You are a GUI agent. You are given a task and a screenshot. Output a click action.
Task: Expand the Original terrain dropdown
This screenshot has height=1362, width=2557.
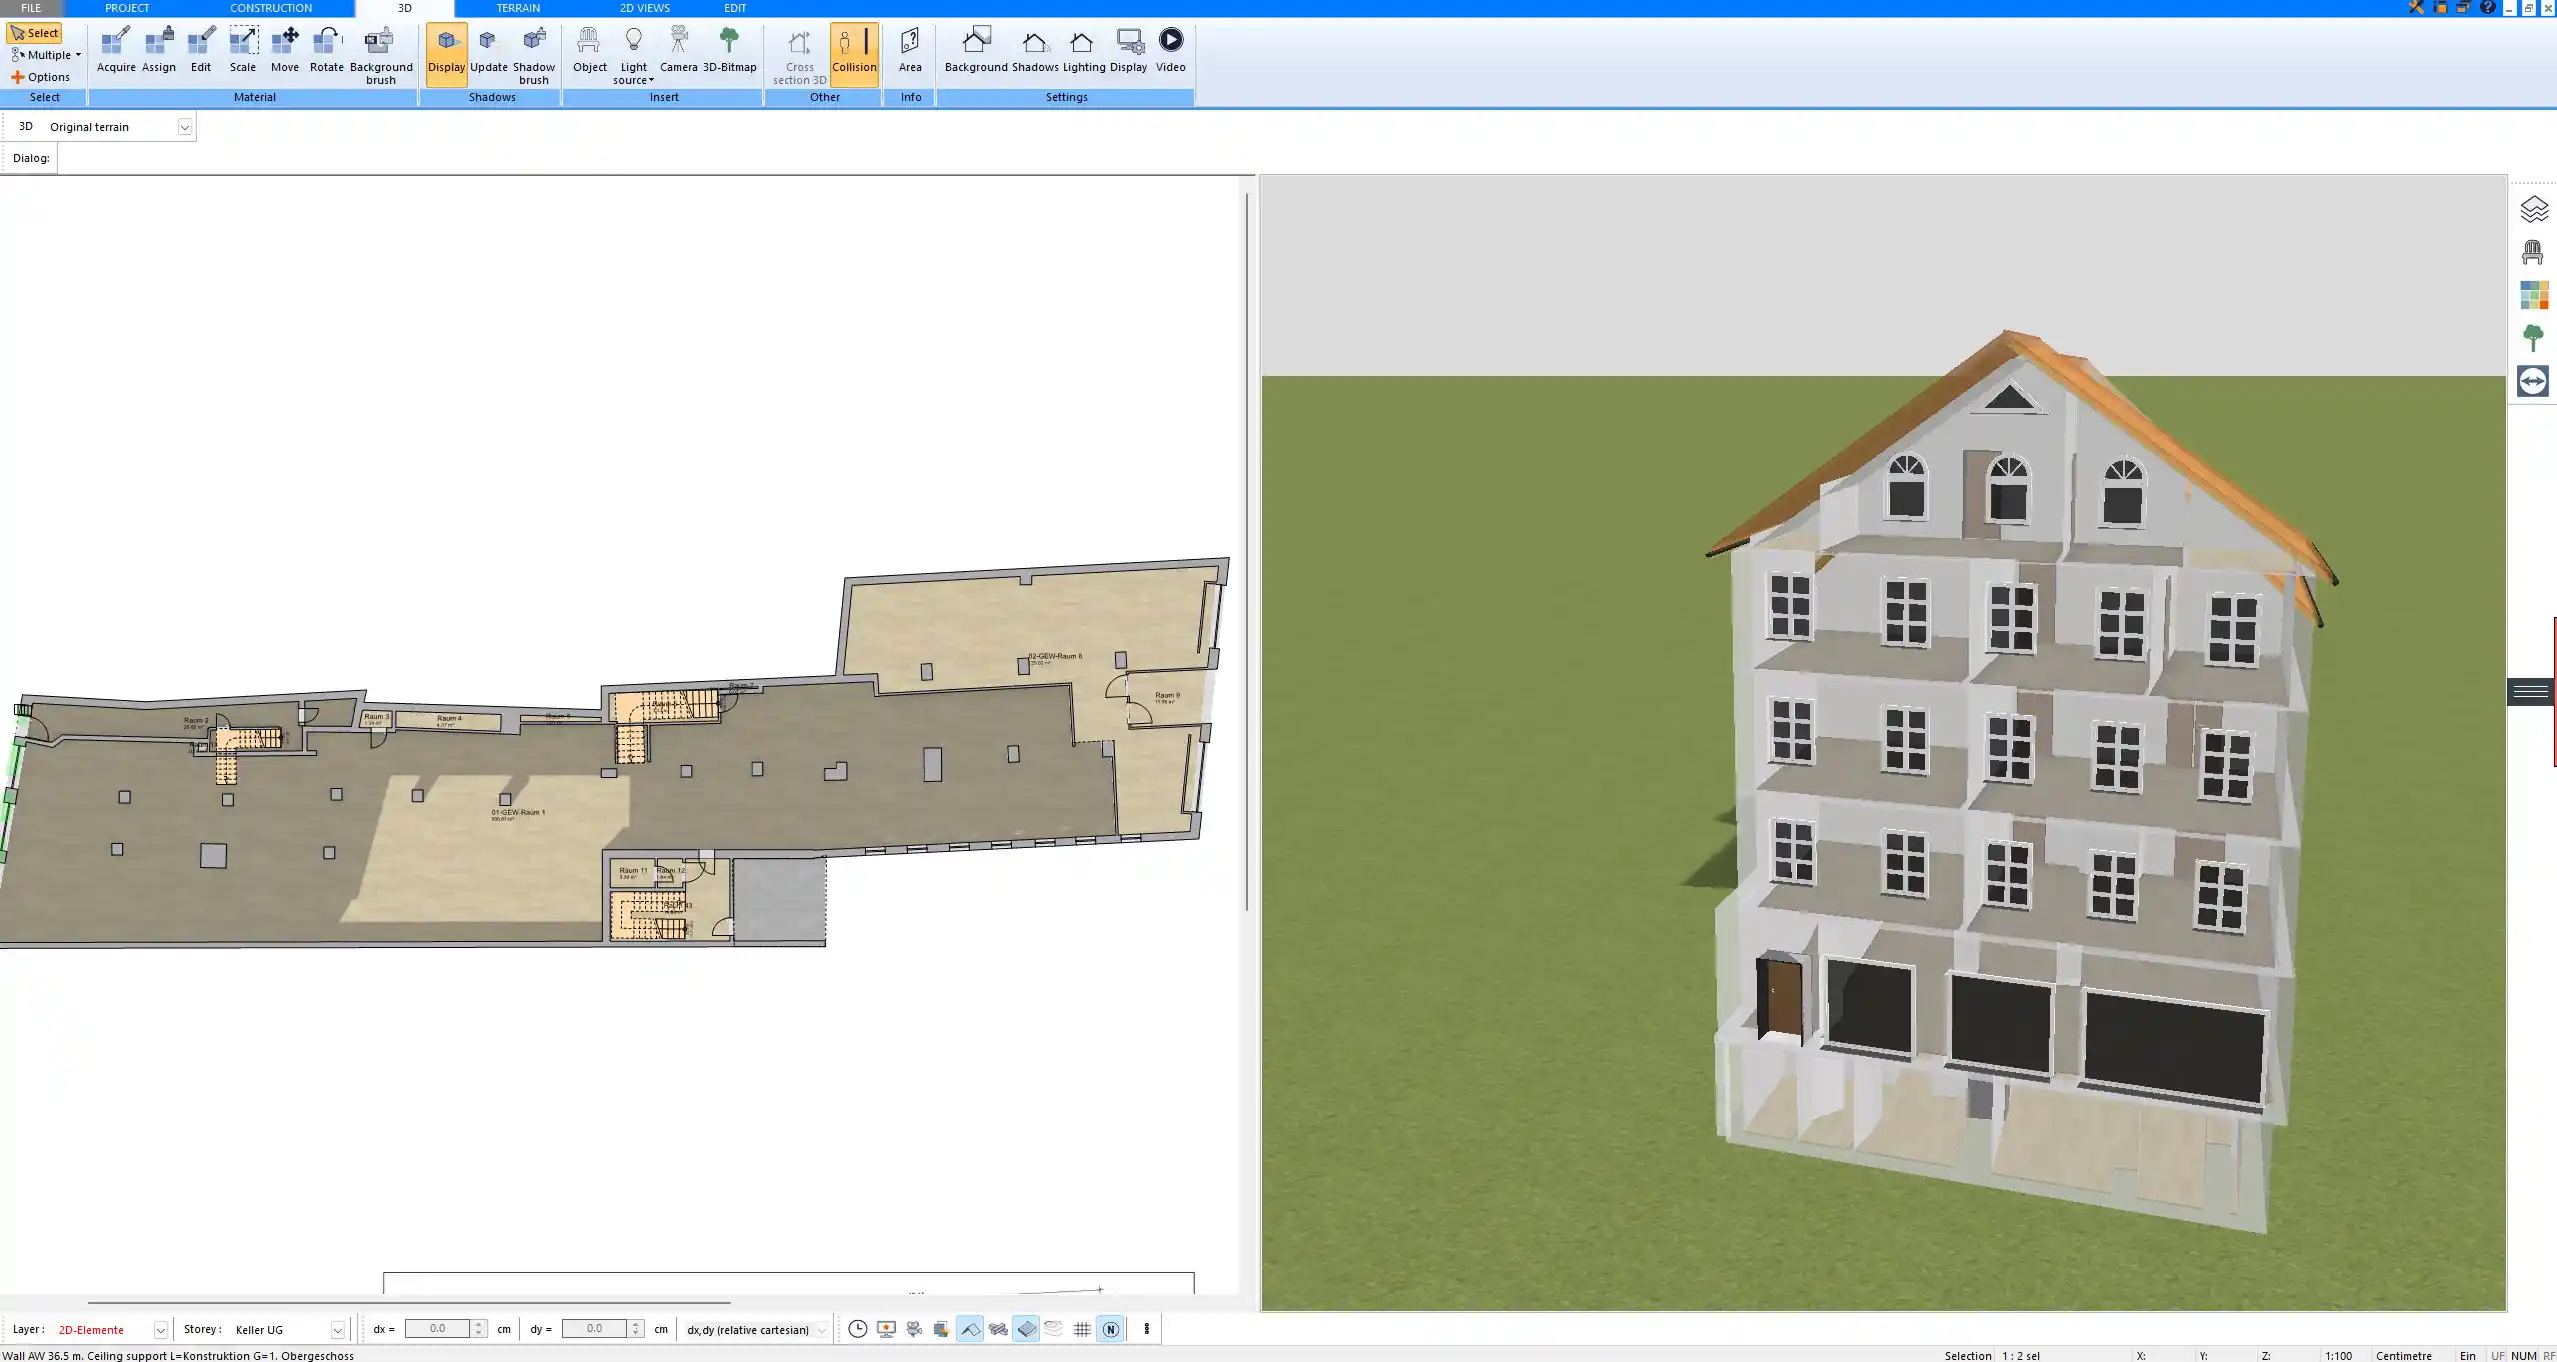tap(184, 127)
